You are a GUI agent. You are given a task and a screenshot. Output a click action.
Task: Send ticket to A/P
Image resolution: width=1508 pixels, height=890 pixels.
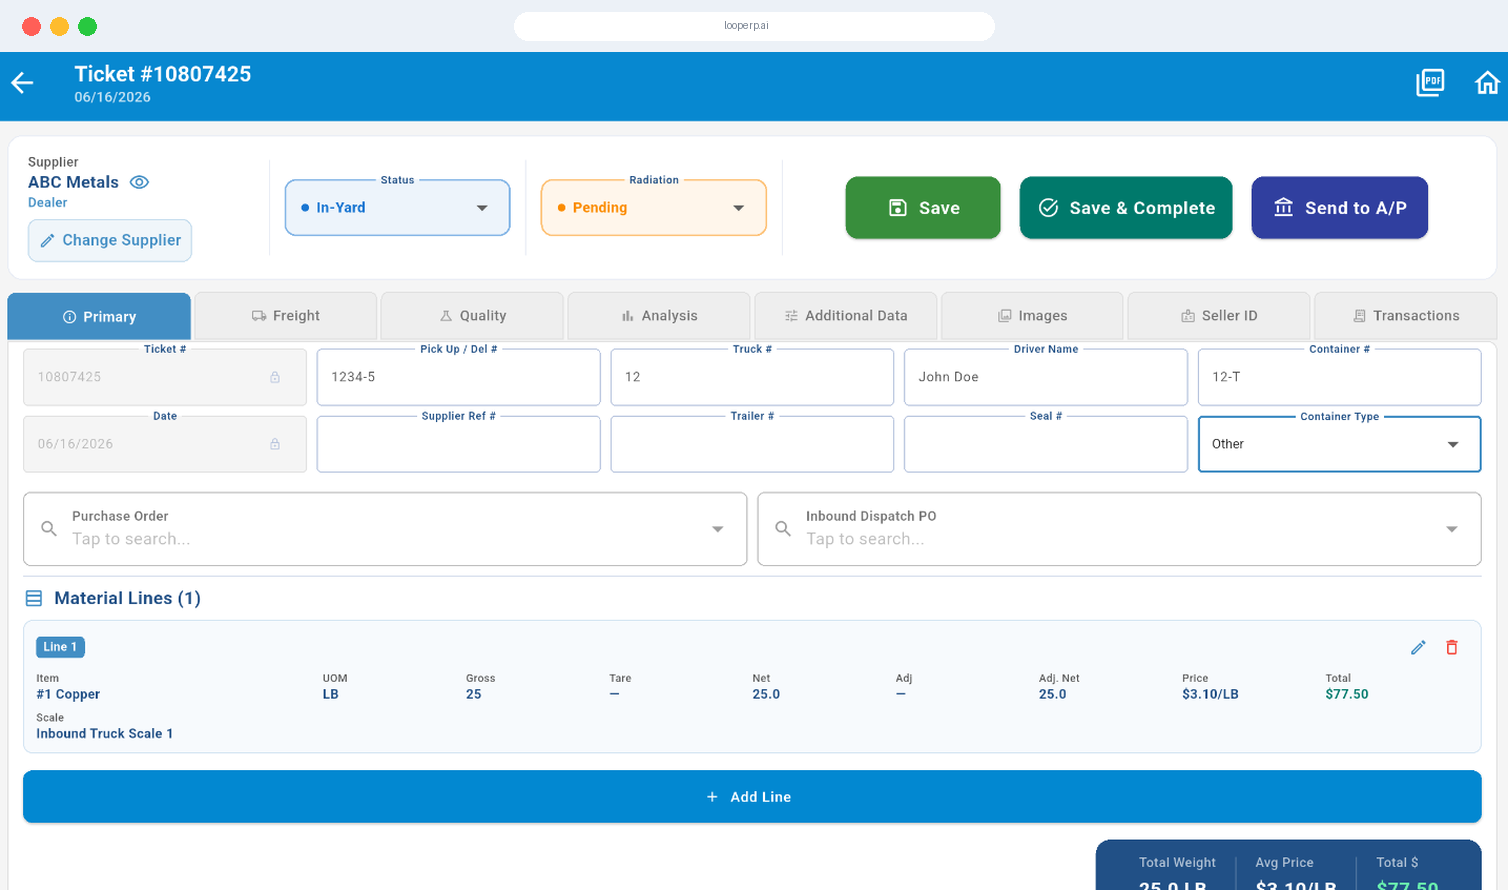(1340, 208)
